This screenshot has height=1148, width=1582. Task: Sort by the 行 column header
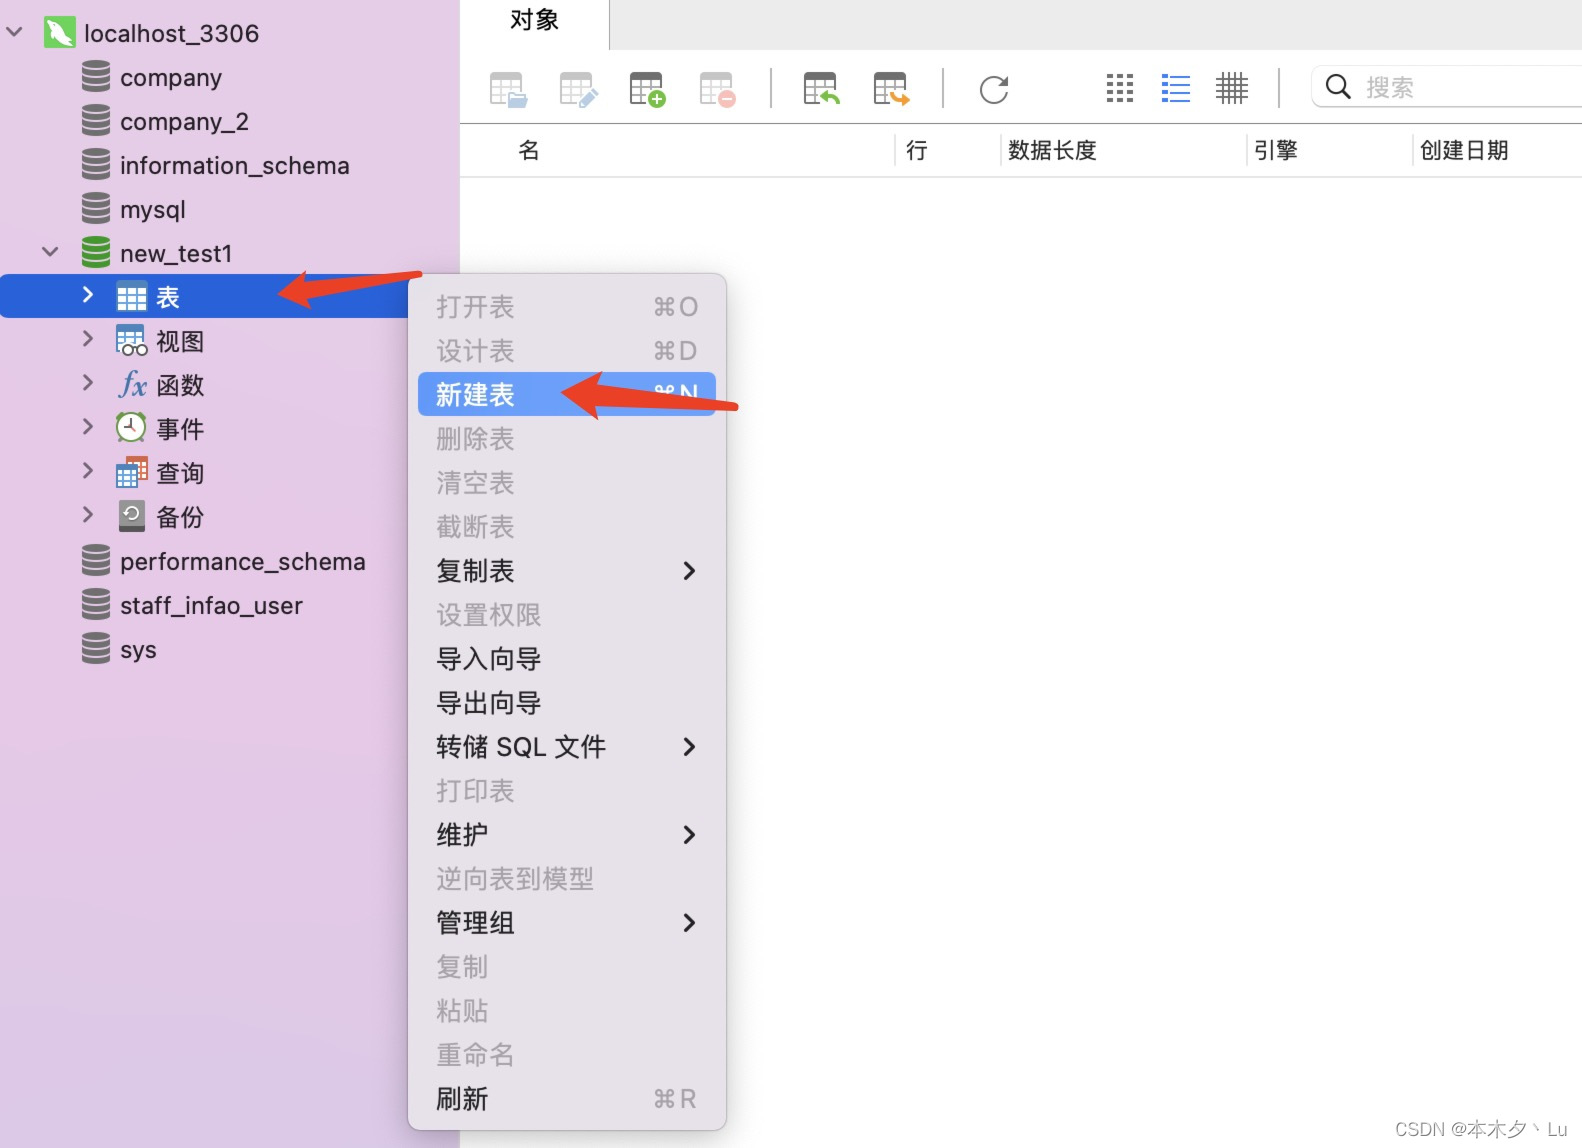pyautogui.click(x=946, y=150)
